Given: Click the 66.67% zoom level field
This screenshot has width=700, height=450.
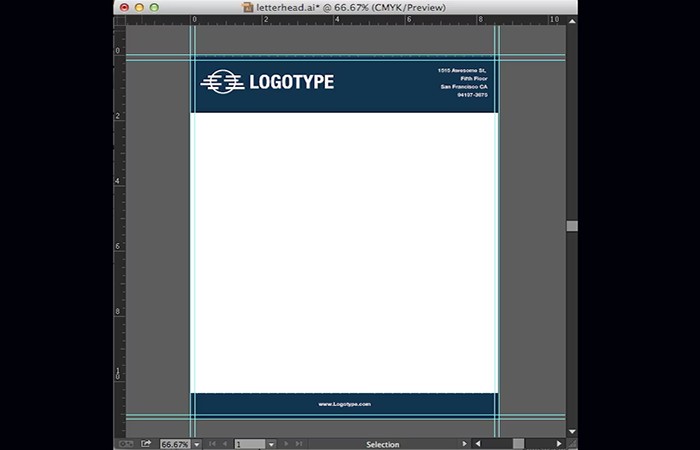Looking at the screenshot, I should click(x=175, y=444).
